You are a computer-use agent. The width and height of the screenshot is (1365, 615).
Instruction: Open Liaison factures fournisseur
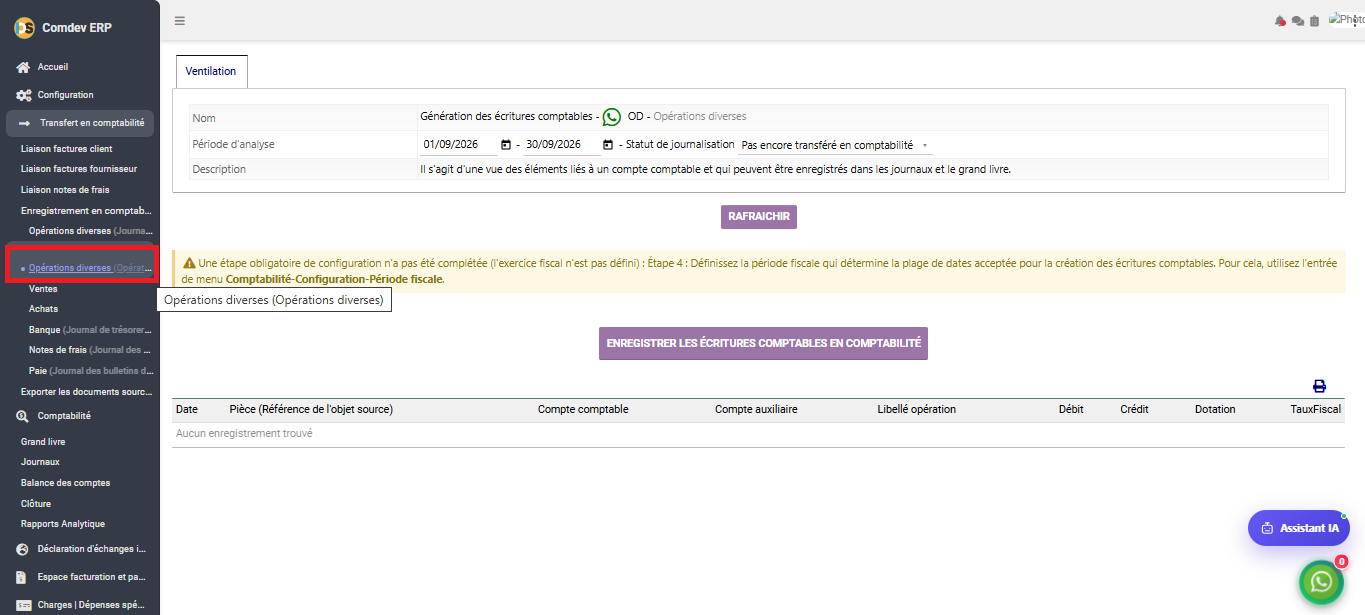point(79,169)
